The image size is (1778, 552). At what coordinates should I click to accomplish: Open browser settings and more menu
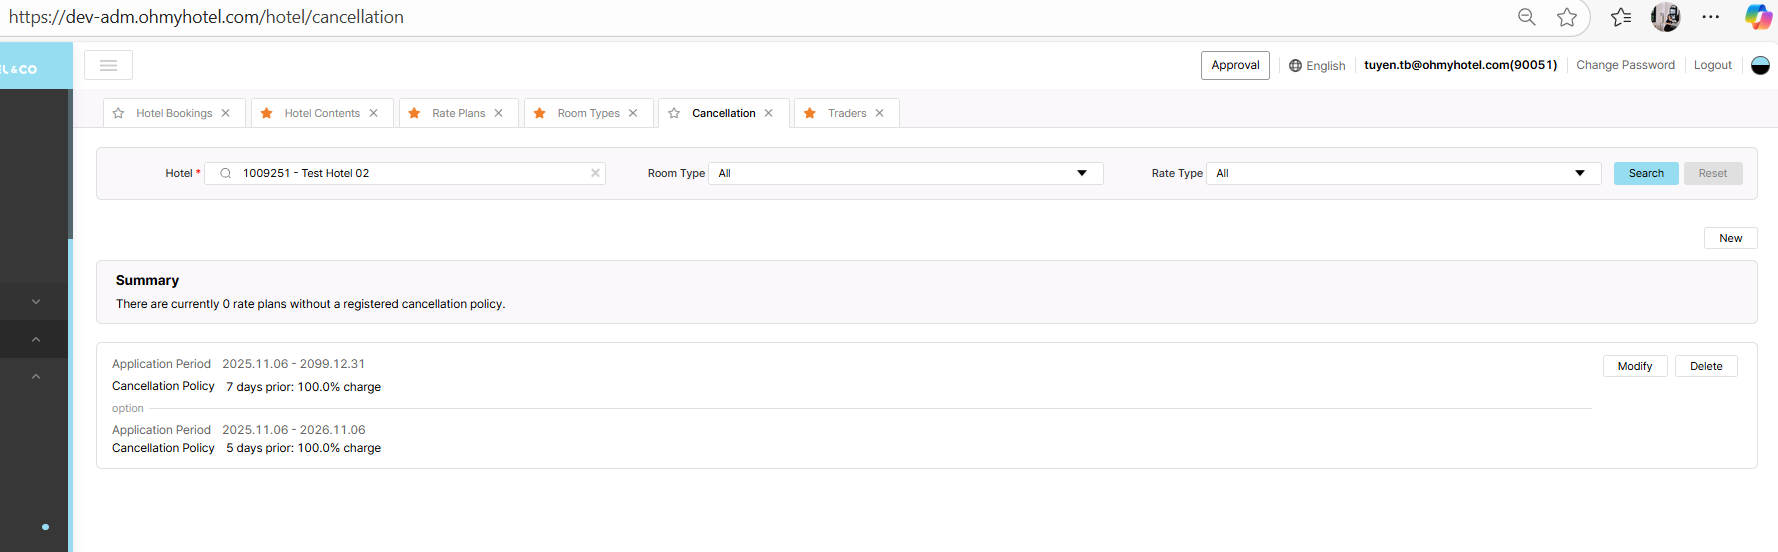click(x=1711, y=17)
